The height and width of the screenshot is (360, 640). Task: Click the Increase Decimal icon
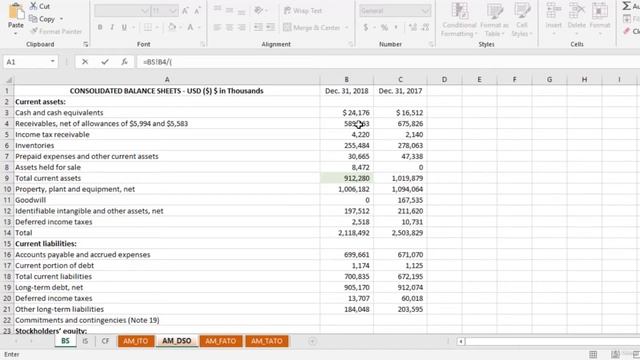[413, 27]
